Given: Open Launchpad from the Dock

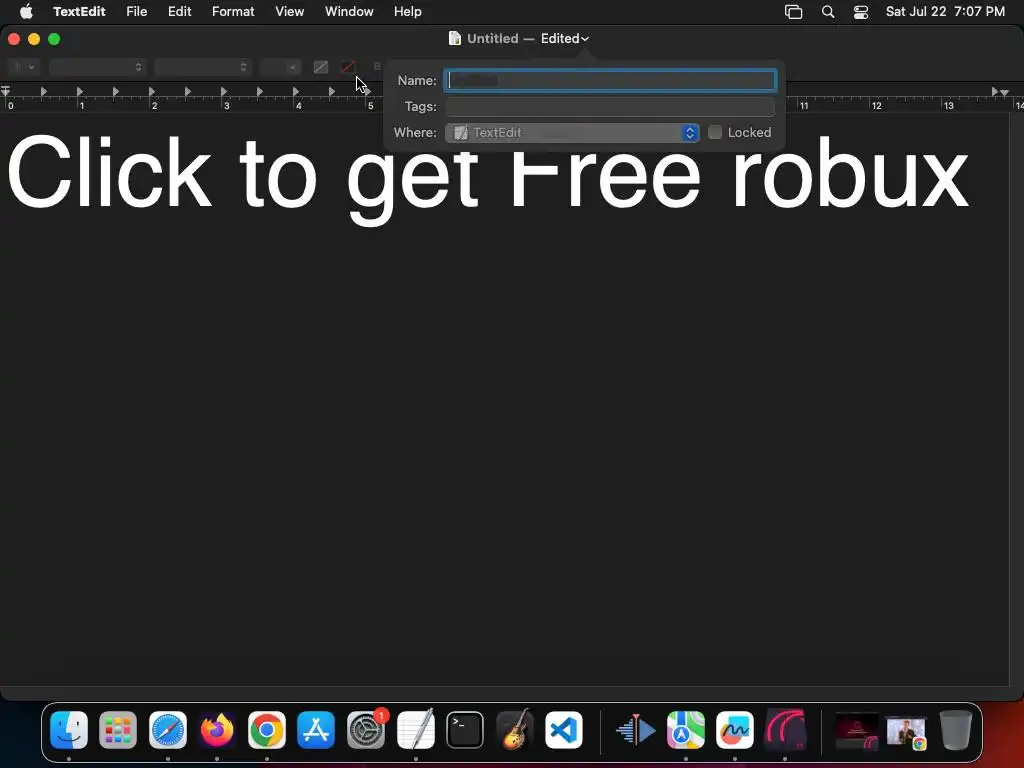Looking at the screenshot, I should pyautogui.click(x=118, y=729).
